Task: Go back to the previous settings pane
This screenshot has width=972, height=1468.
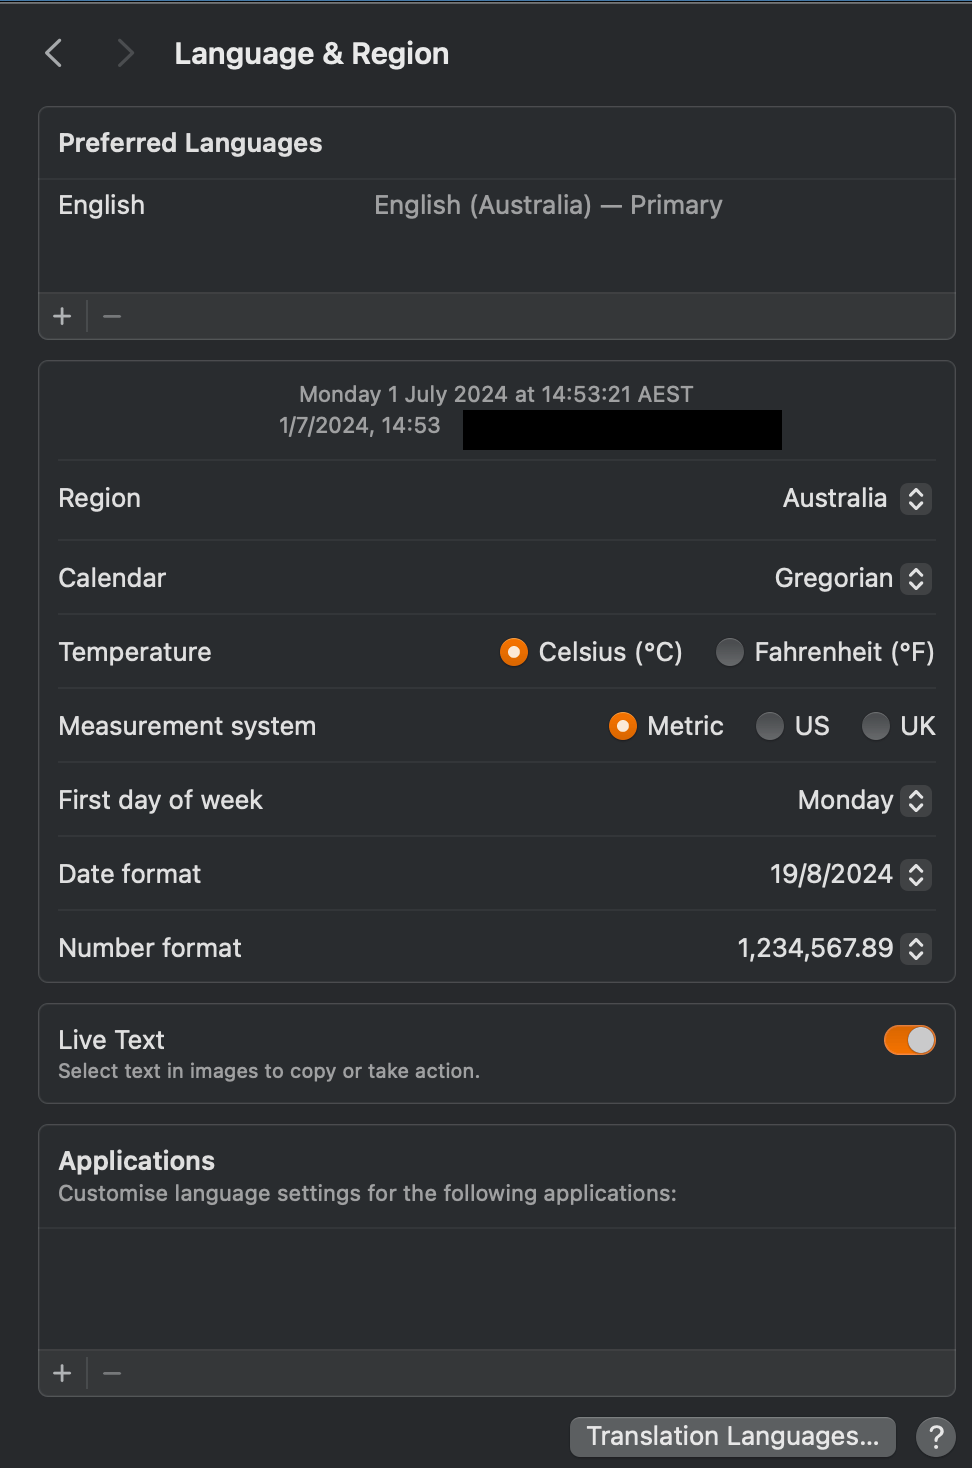Action: [x=54, y=53]
